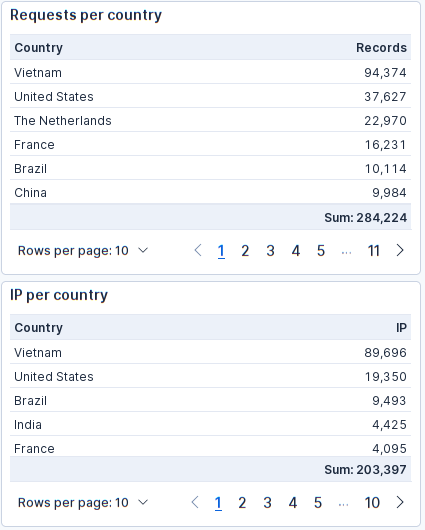Sort Requests table by Records column header
Screen dimensions: 425x530
coord(381,48)
